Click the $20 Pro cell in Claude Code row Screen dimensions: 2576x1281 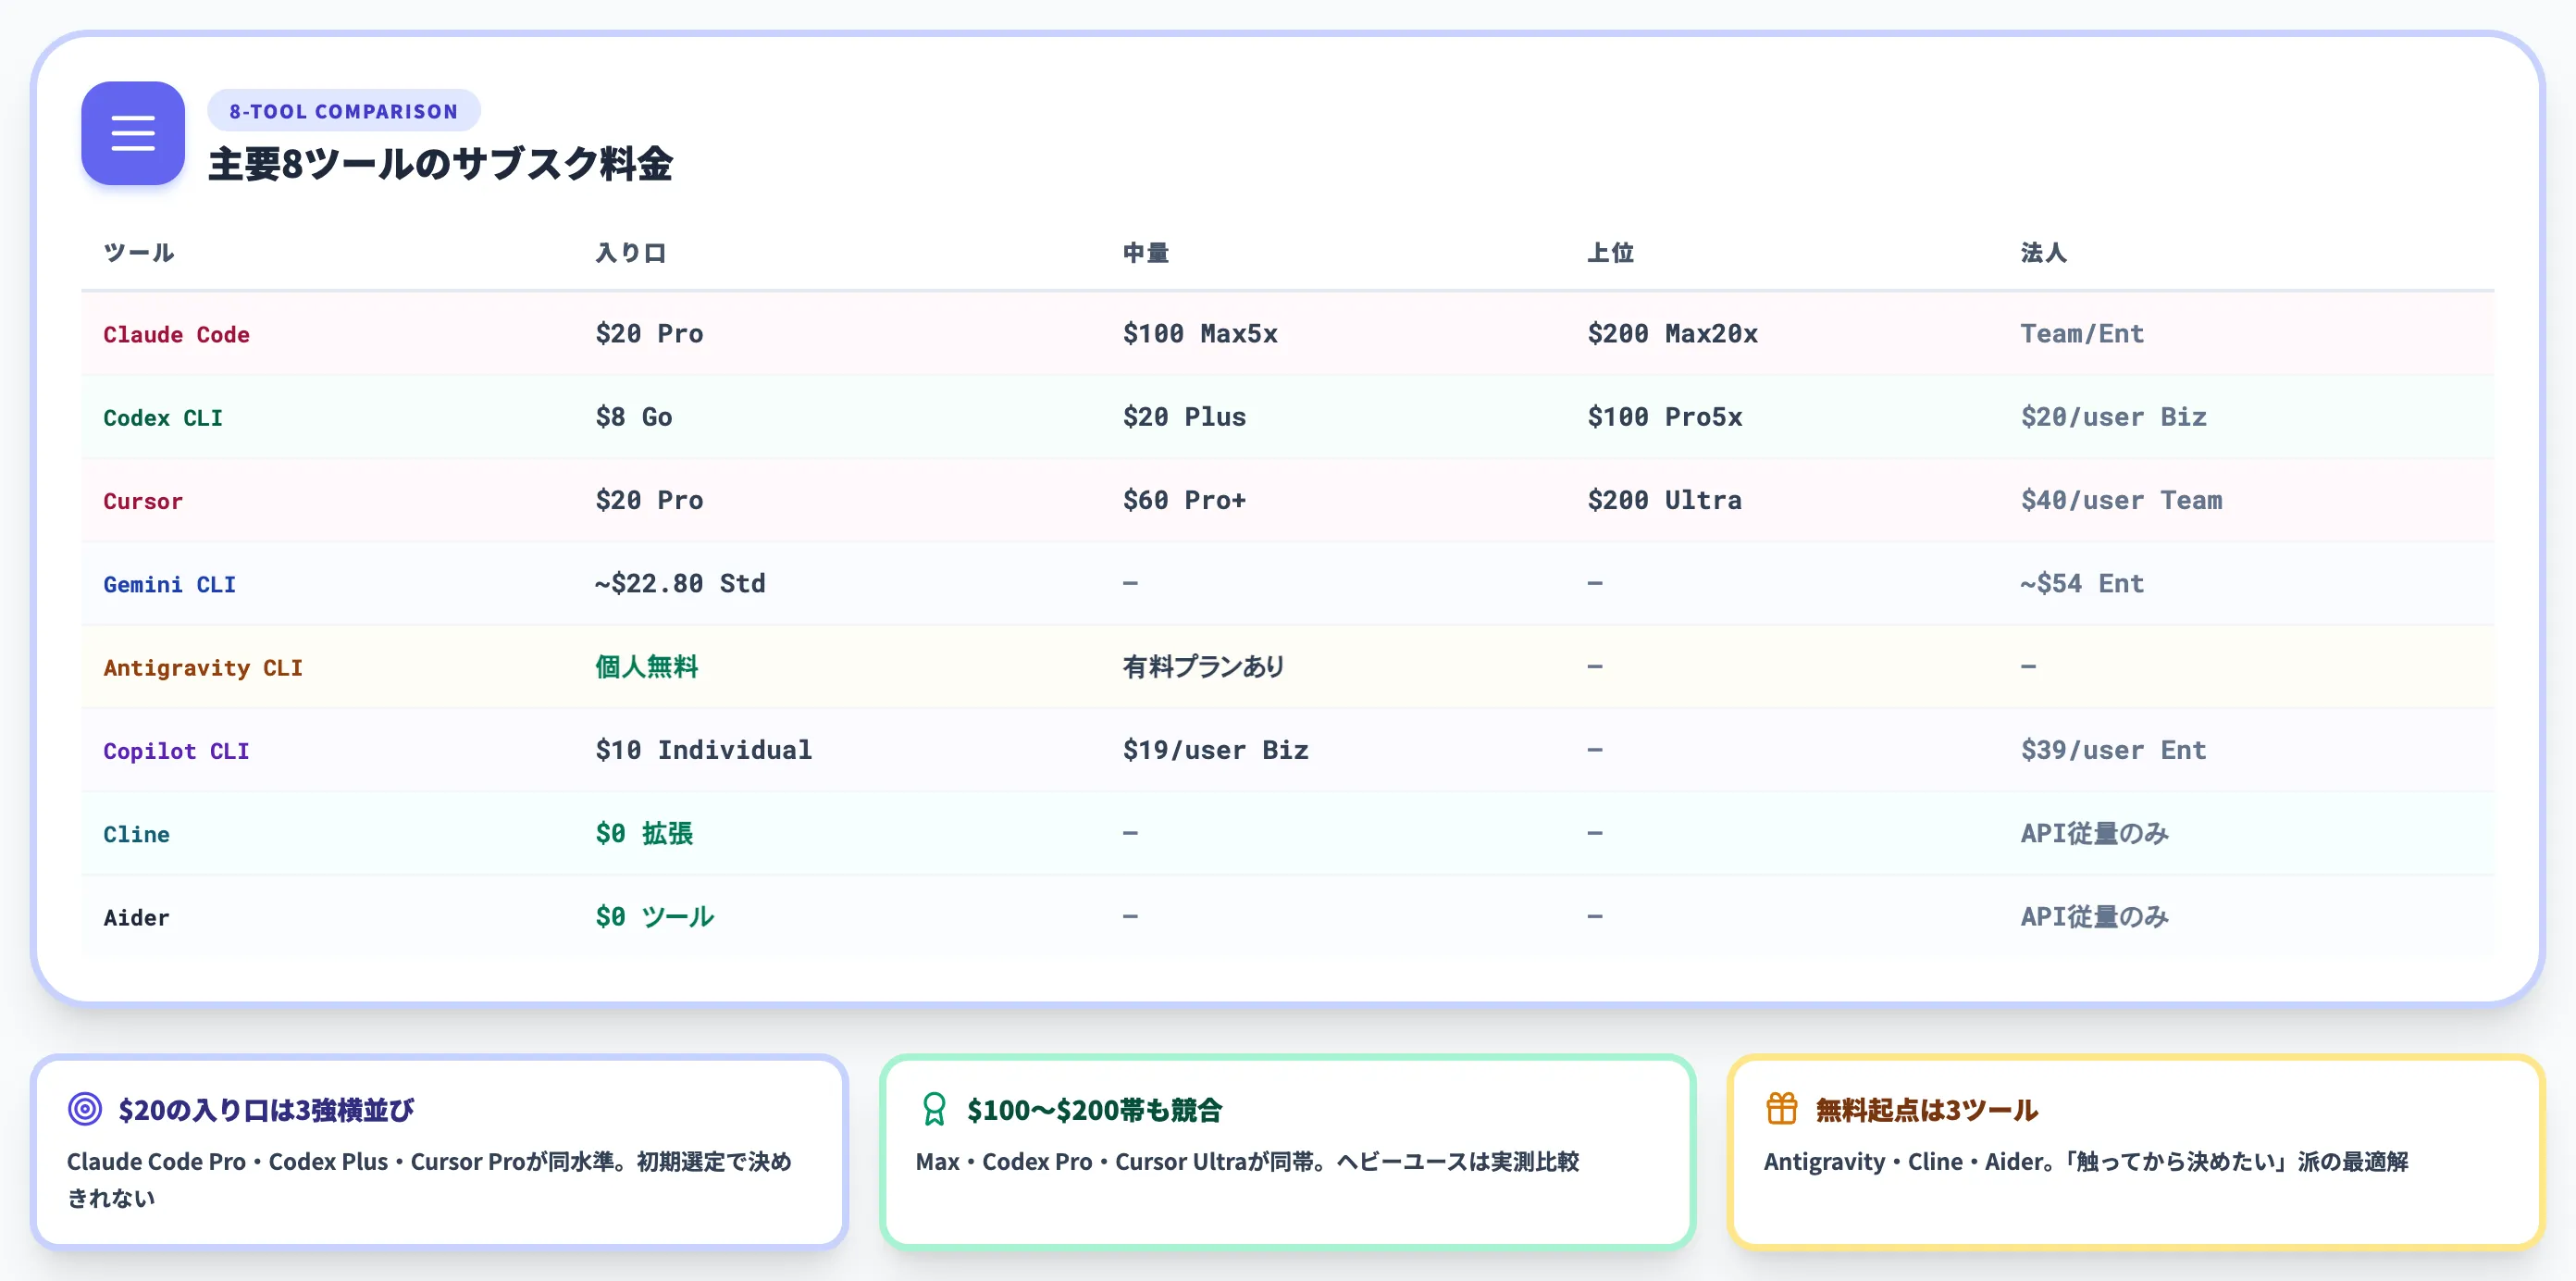649,334
